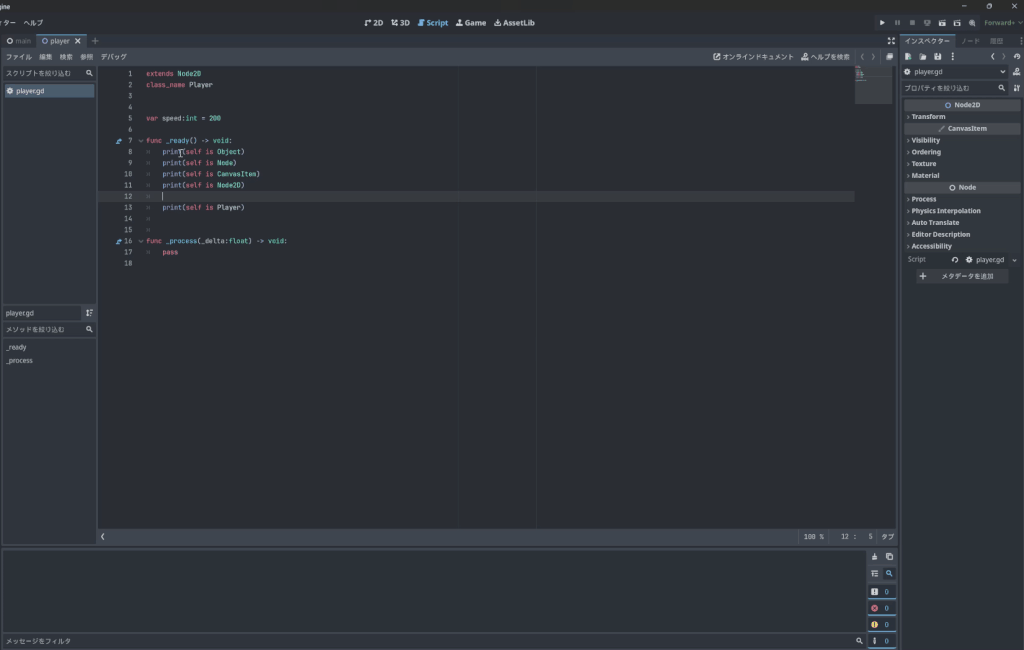Pause the running project
Screen dimensions: 1024x650
[897, 23]
